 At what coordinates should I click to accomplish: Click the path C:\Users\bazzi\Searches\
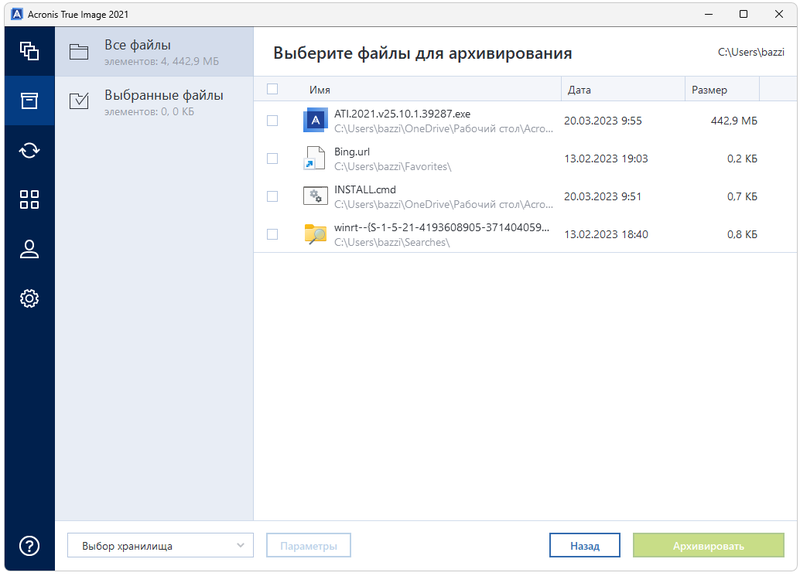pos(392,242)
